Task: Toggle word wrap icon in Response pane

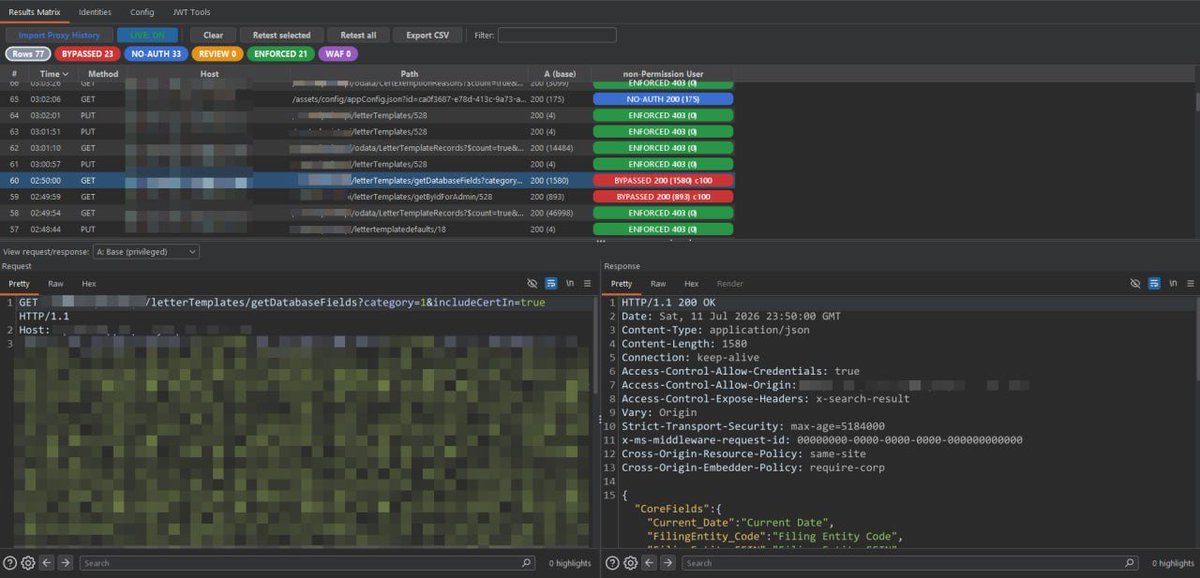Action: point(1154,284)
